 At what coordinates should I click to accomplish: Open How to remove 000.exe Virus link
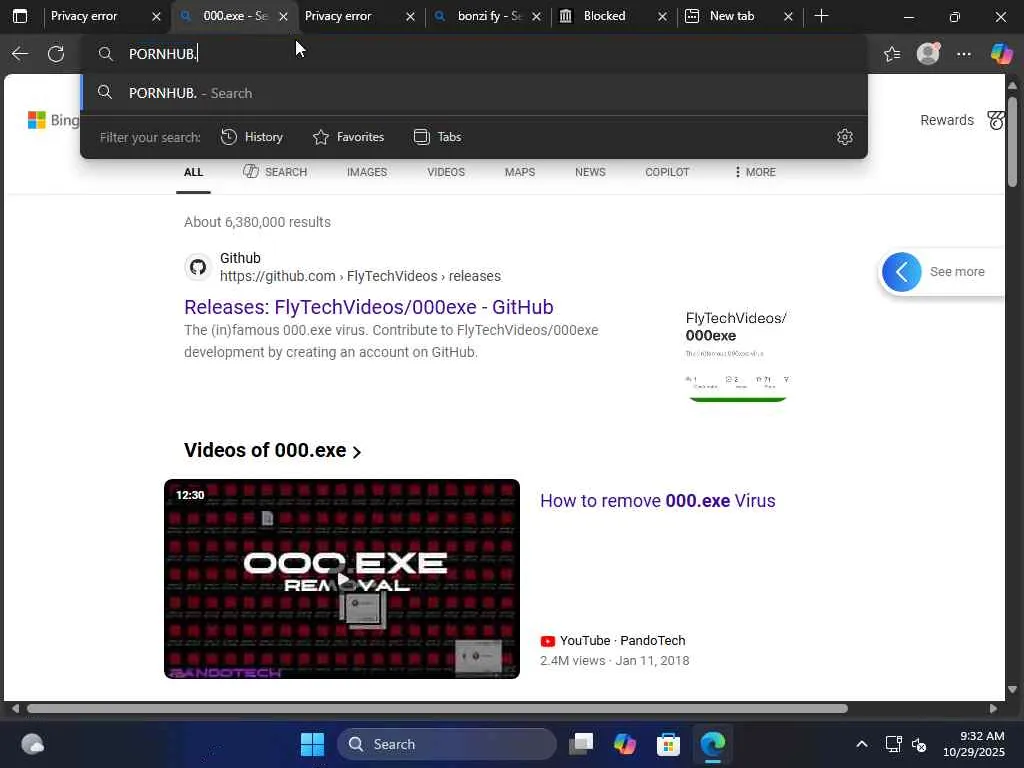(x=658, y=501)
